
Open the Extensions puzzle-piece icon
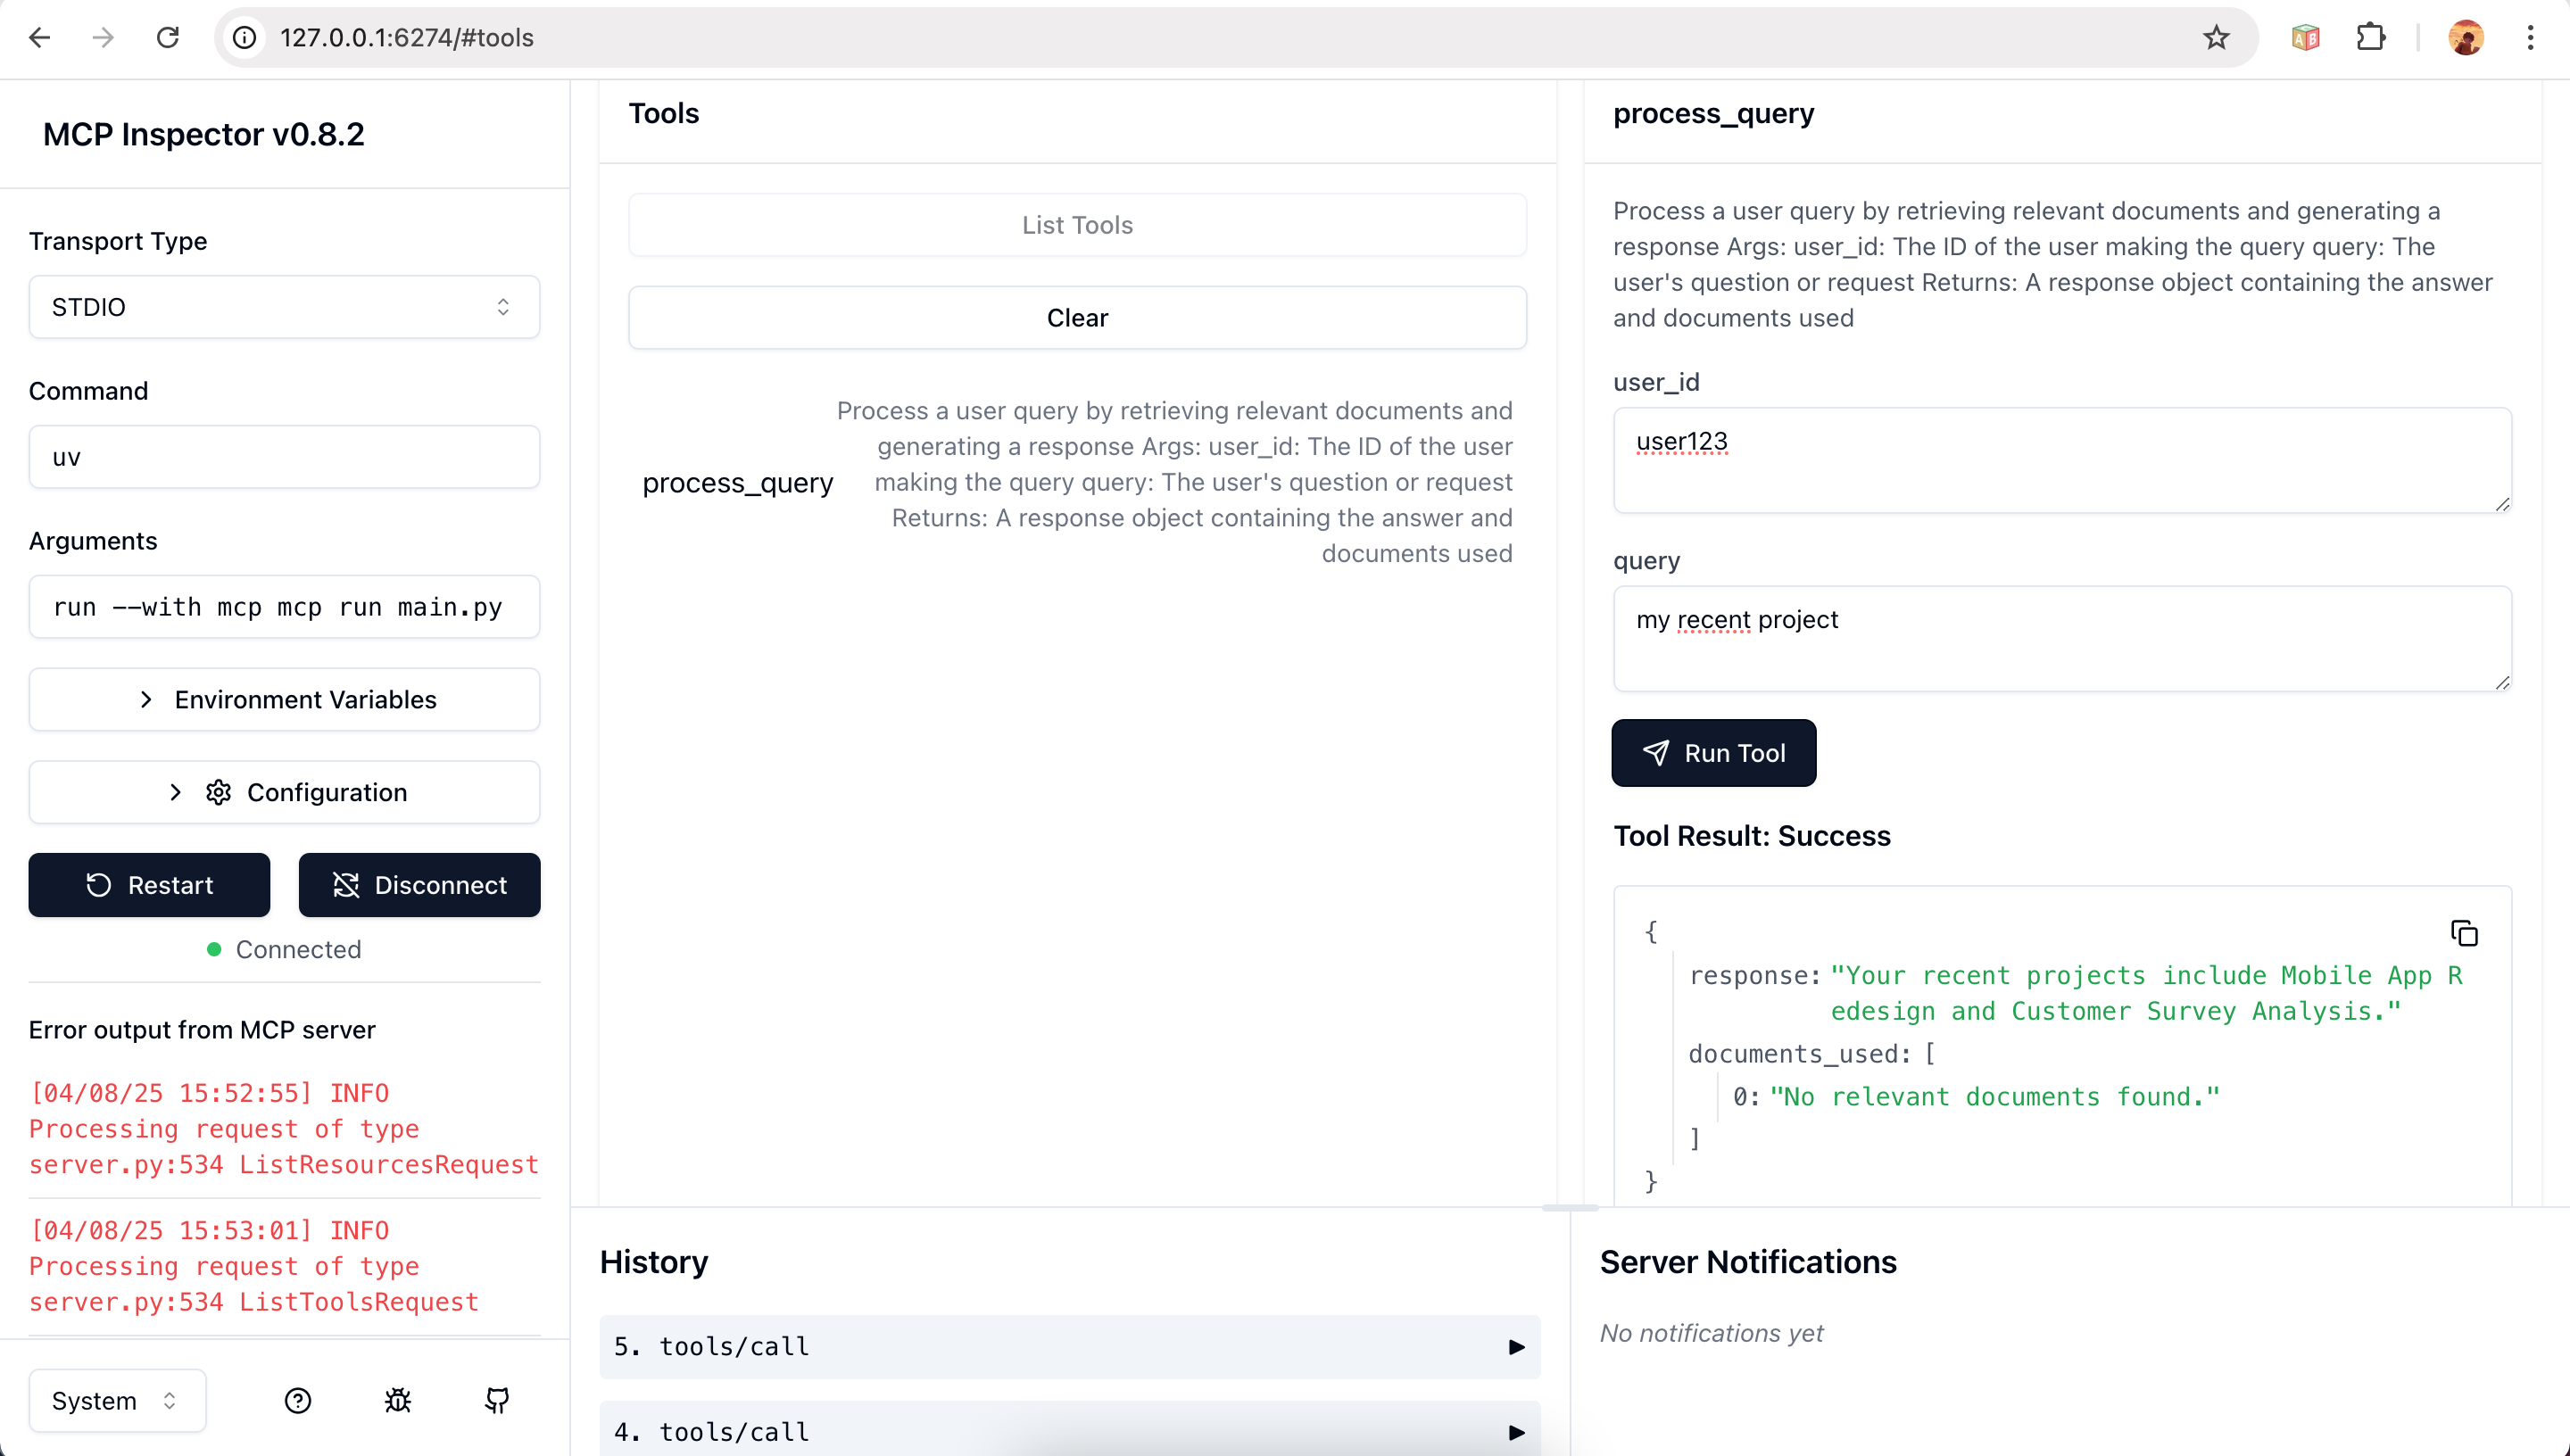pos(2371,38)
